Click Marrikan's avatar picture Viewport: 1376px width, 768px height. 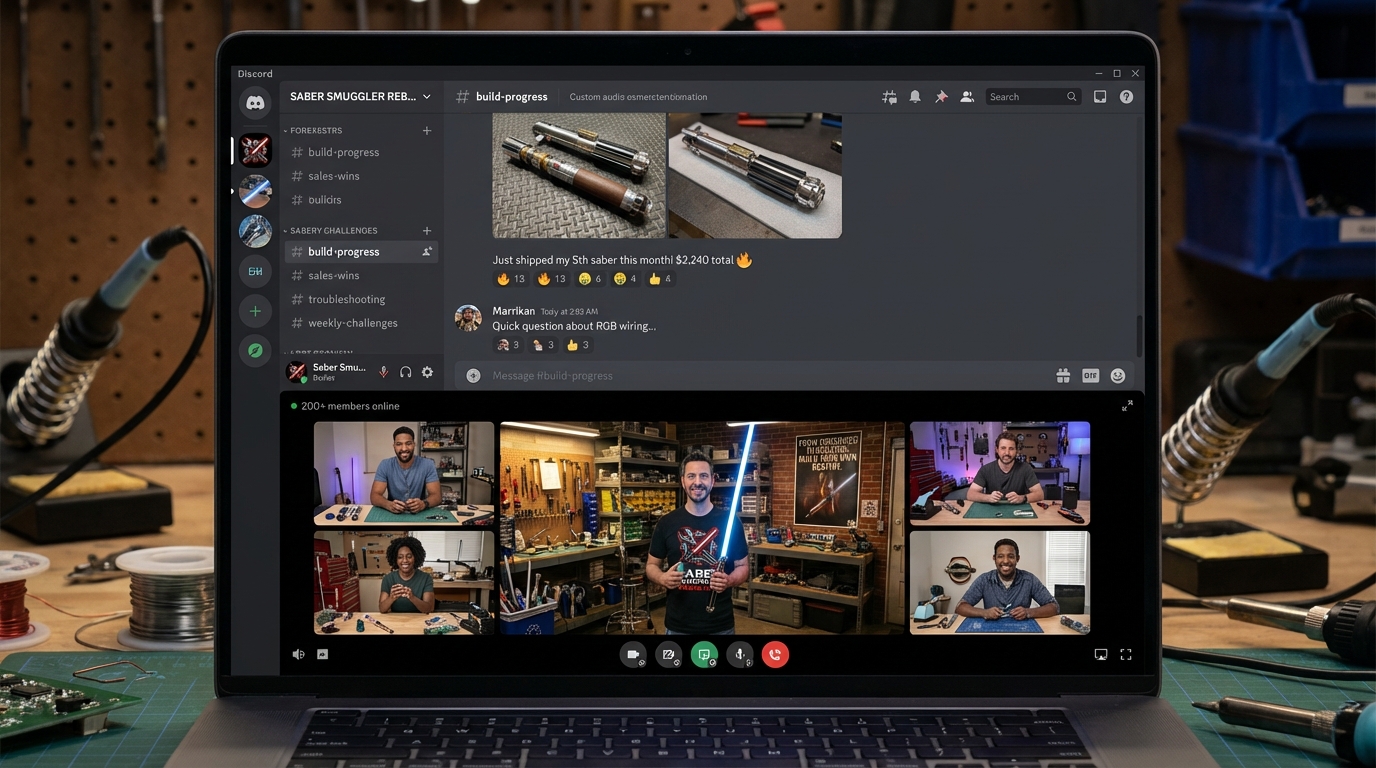[x=468, y=318]
